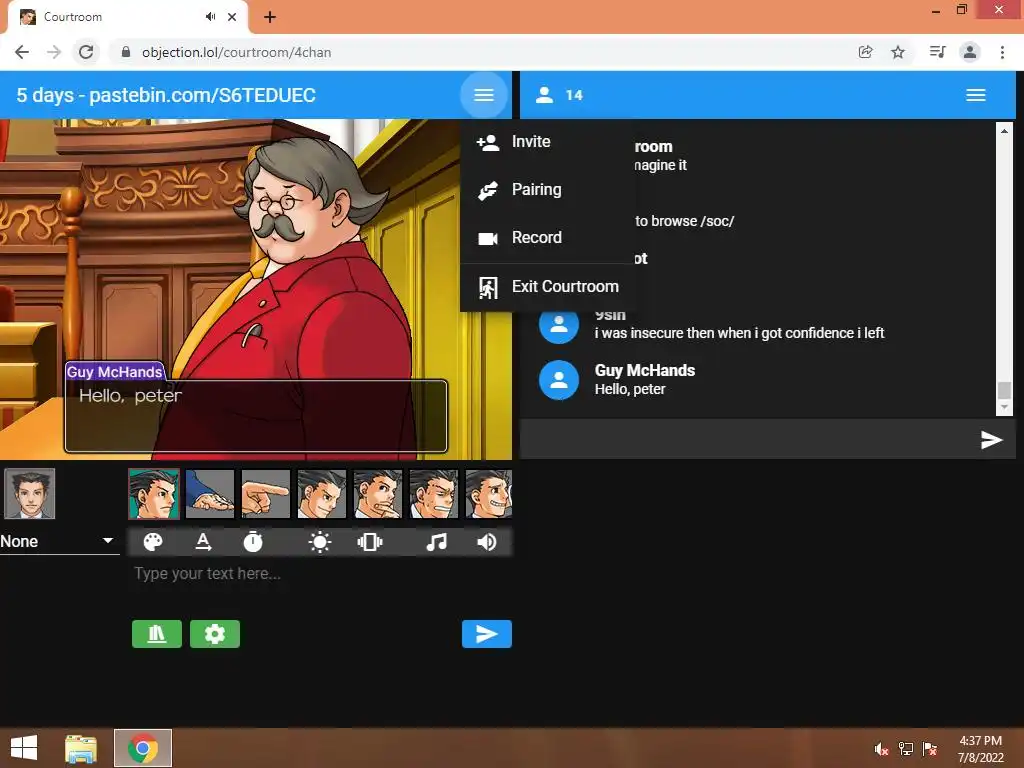
Task: Expand the None speech bubble dropdown
Action: [59, 541]
